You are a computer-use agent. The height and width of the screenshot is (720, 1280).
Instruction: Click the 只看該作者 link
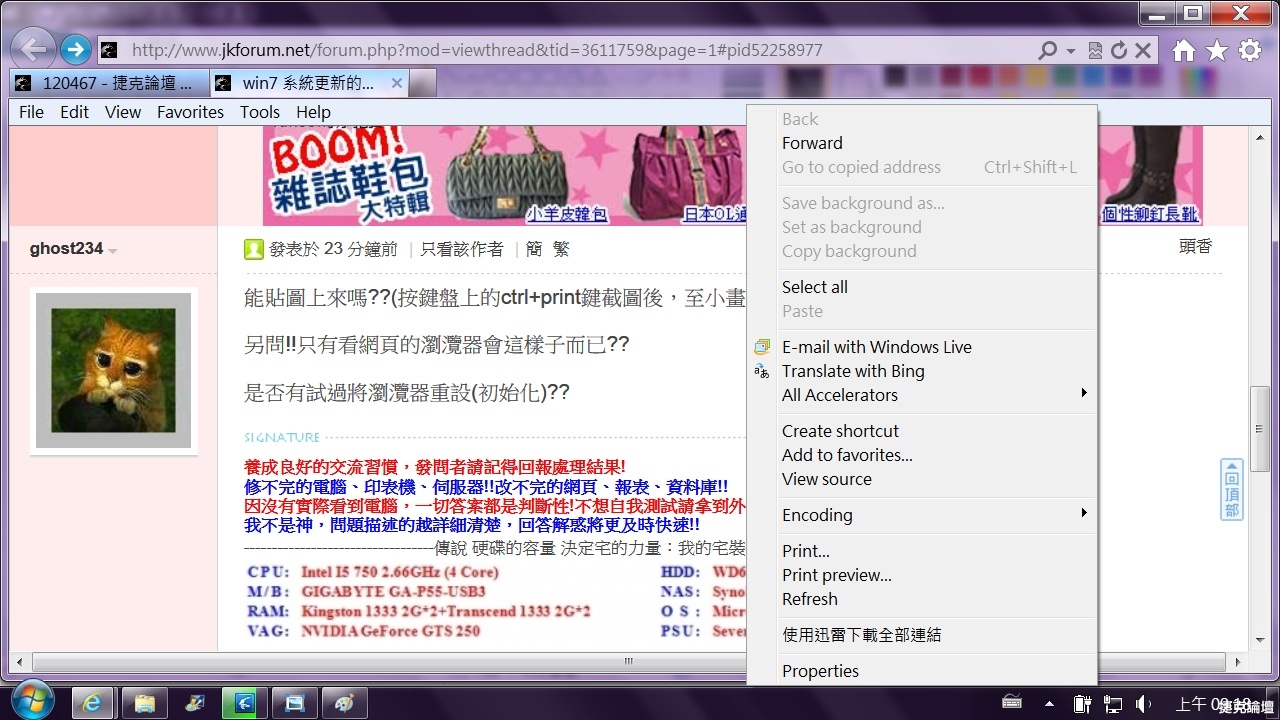[461, 249]
